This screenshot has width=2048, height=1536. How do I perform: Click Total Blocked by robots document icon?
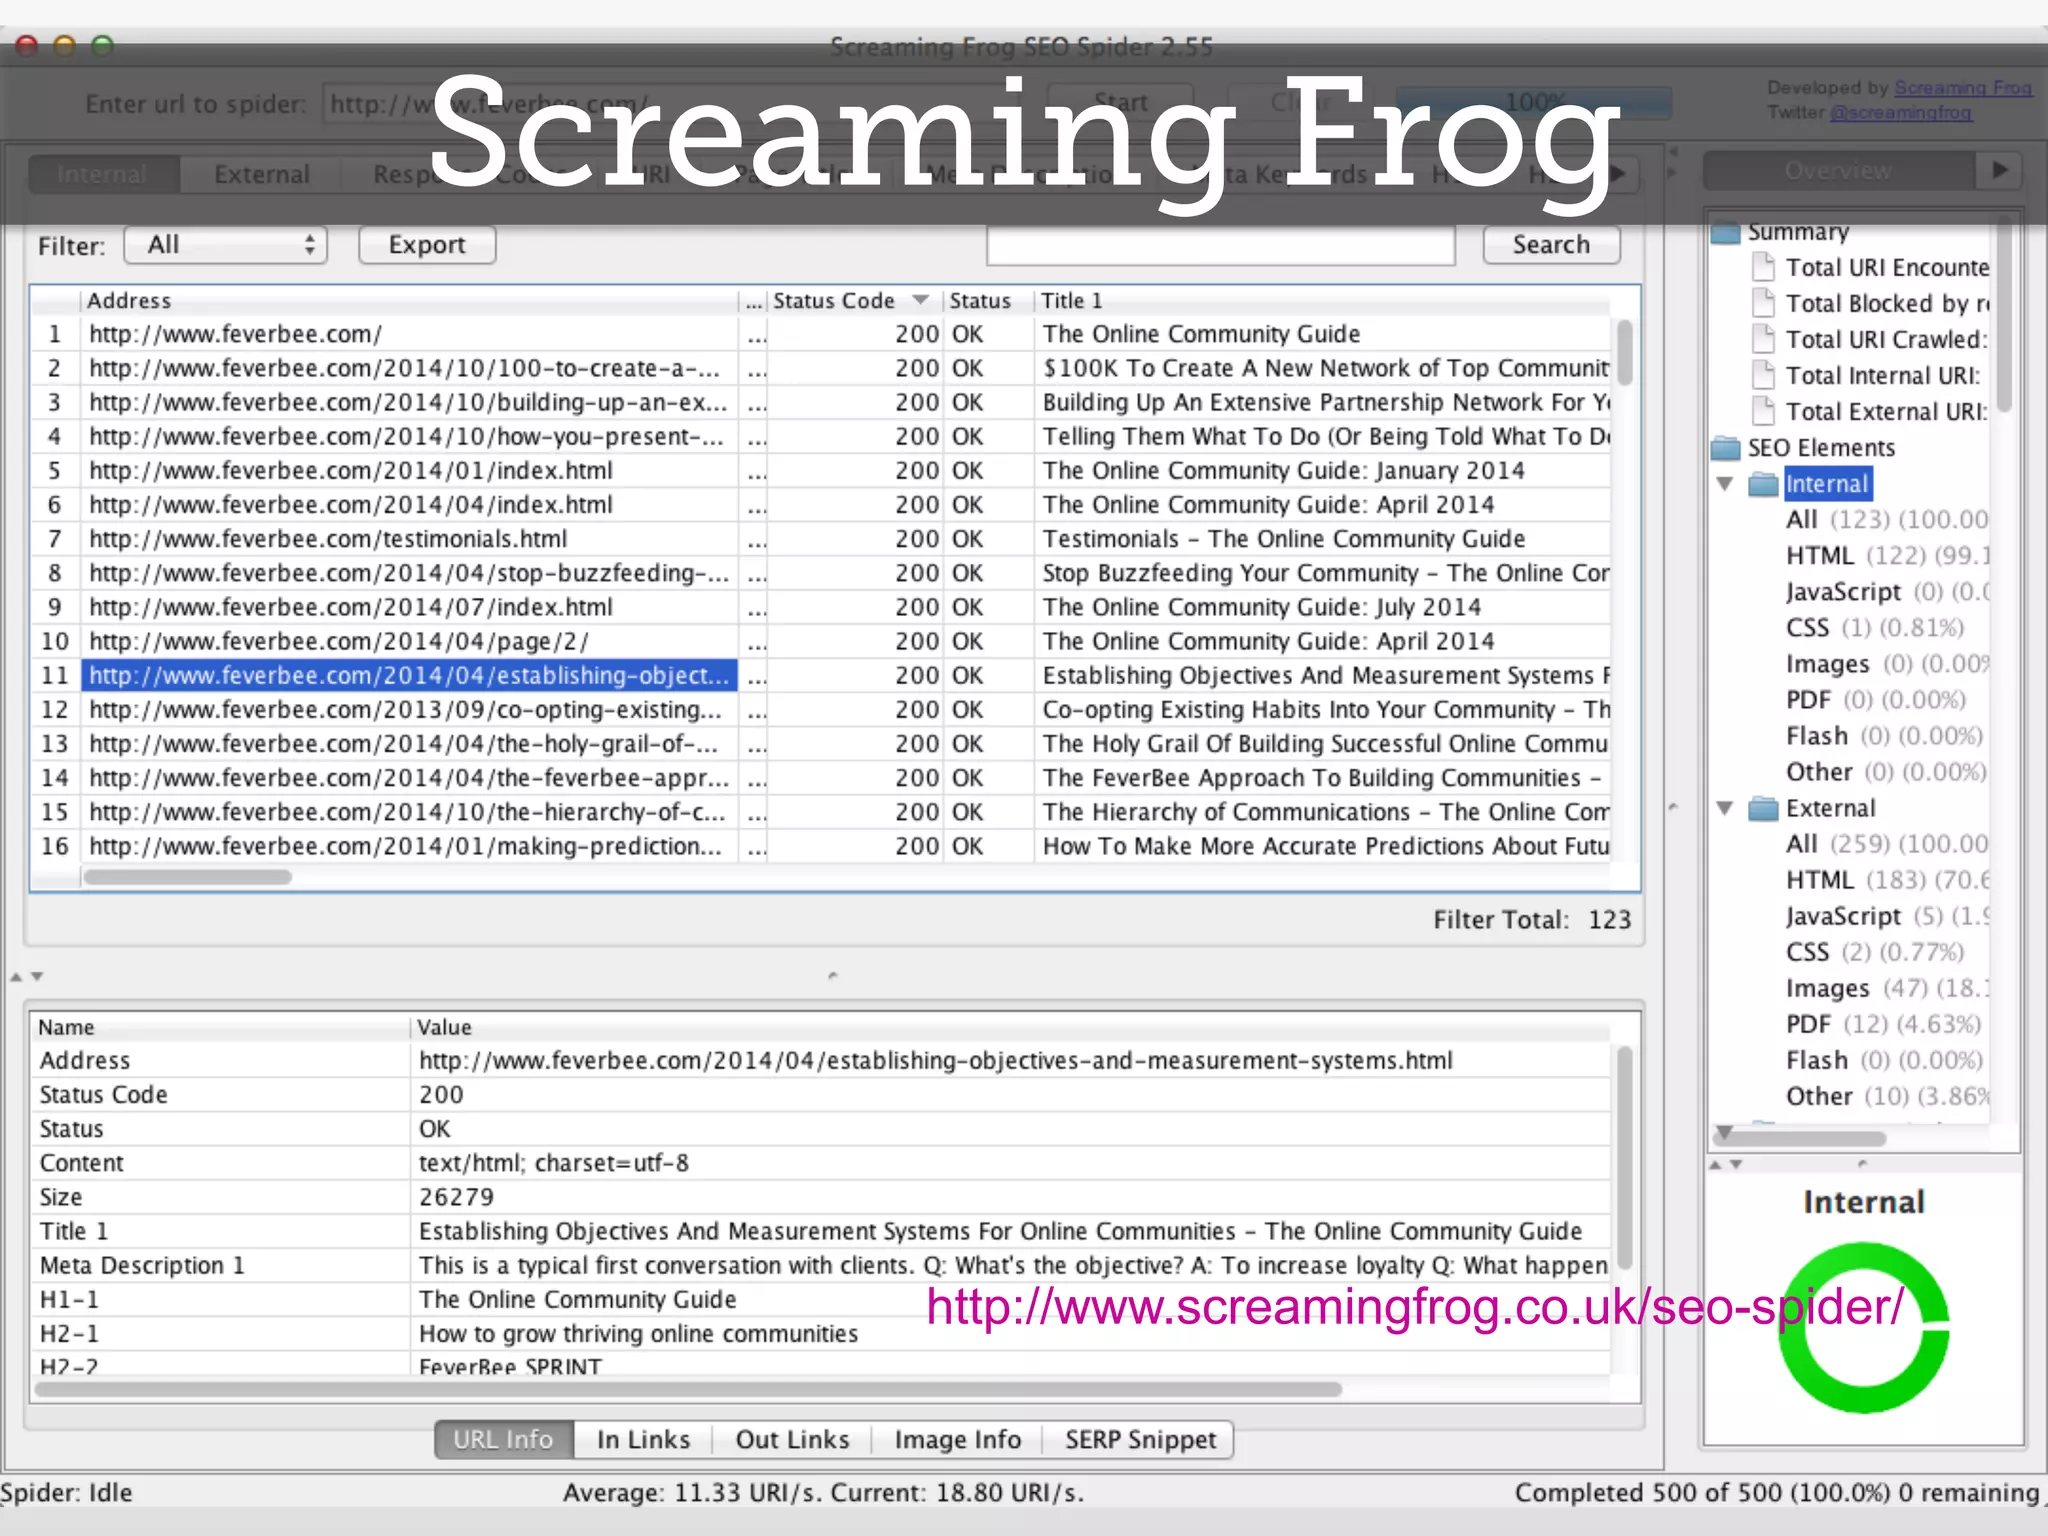pyautogui.click(x=1765, y=304)
